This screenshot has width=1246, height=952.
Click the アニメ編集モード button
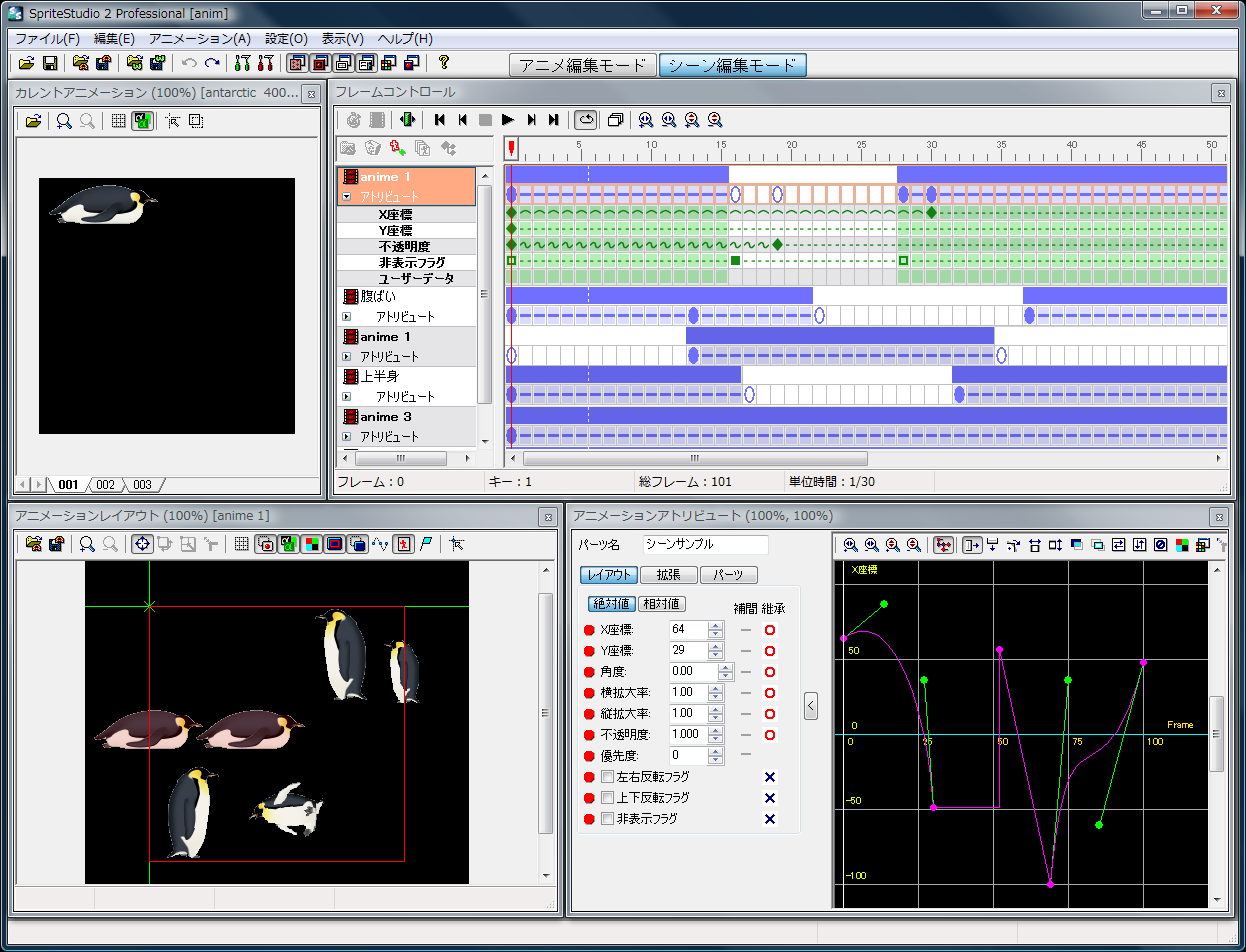[582, 65]
